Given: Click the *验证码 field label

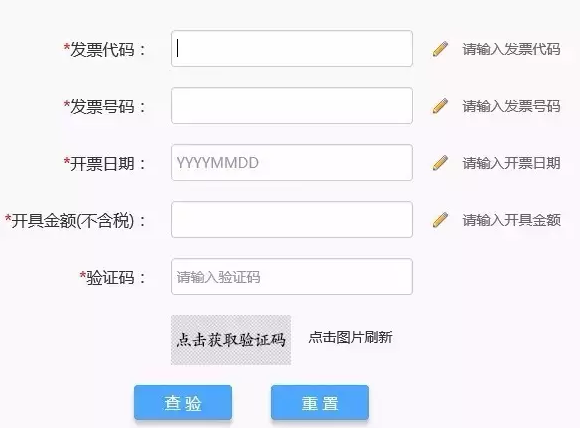Looking at the screenshot, I should (113, 277).
